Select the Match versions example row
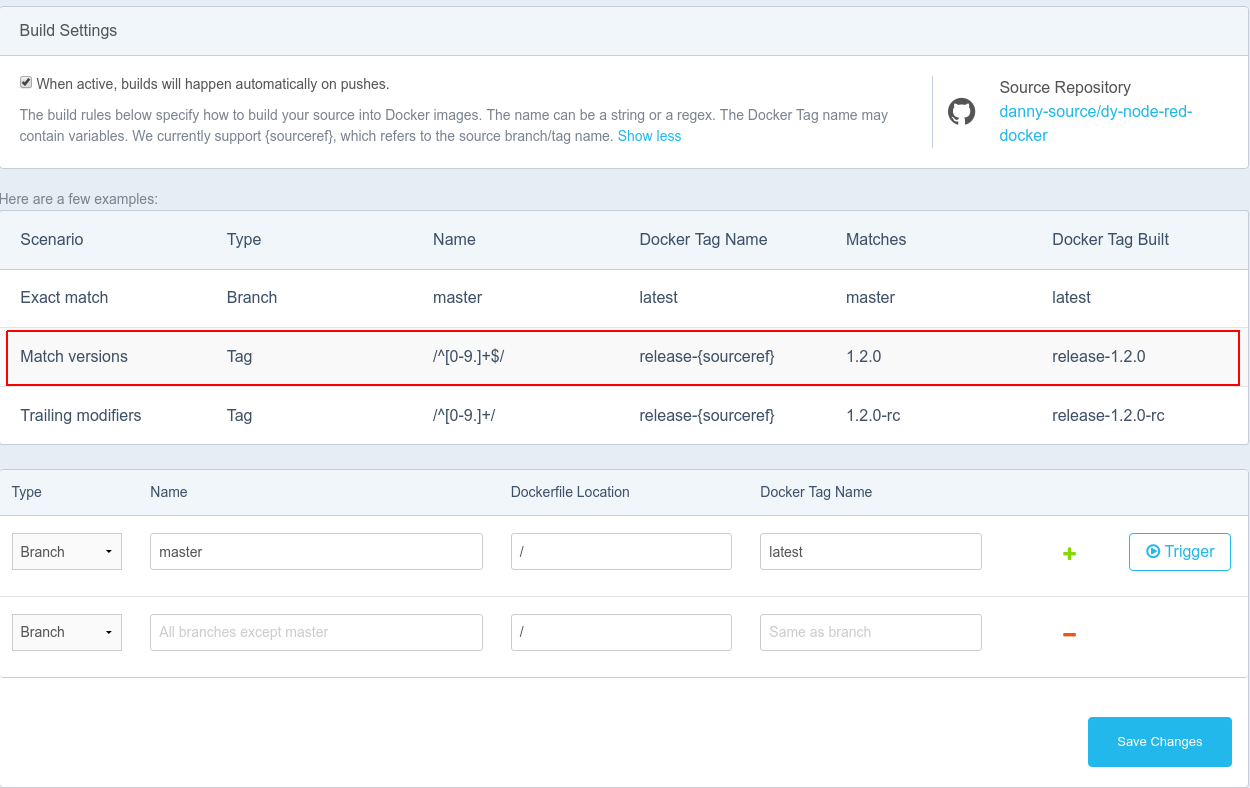This screenshot has width=1250, height=788. [x=623, y=356]
